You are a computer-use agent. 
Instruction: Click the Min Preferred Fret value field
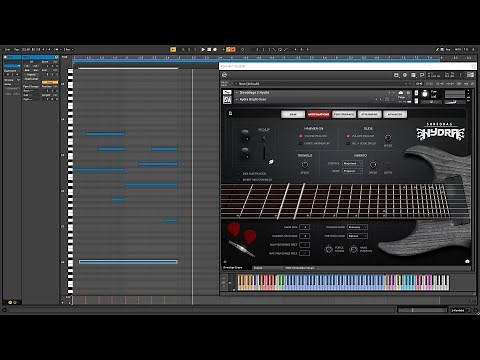pos(304,253)
